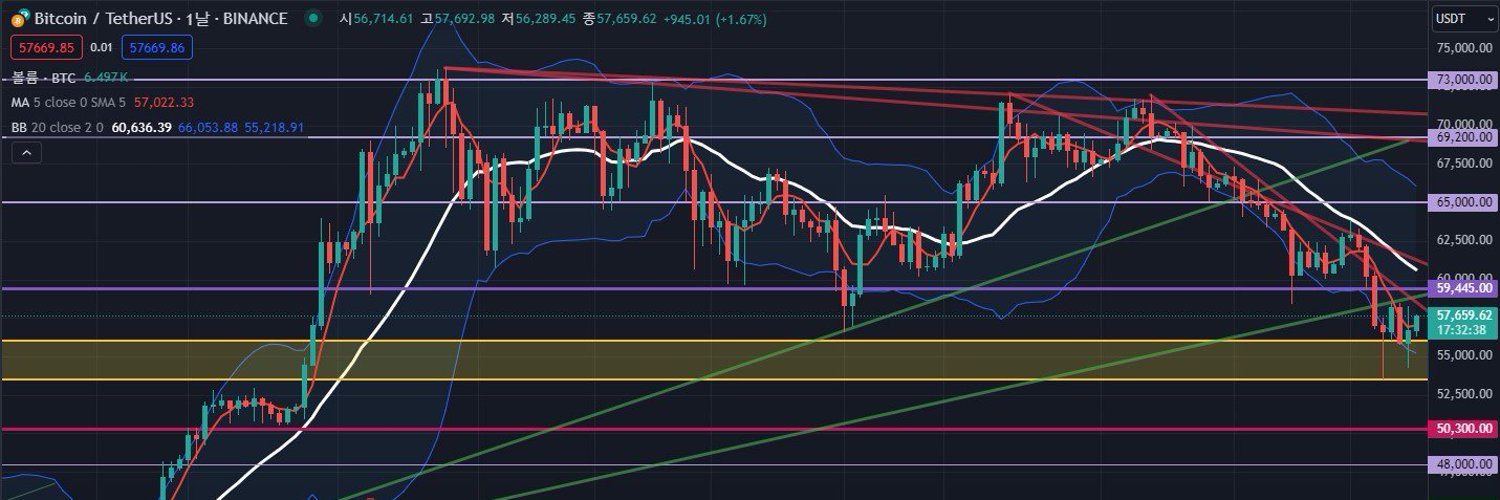Click the 48,000.00 price line label
The width and height of the screenshot is (1500, 500).
pyautogui.click(x=1463, y=464)
